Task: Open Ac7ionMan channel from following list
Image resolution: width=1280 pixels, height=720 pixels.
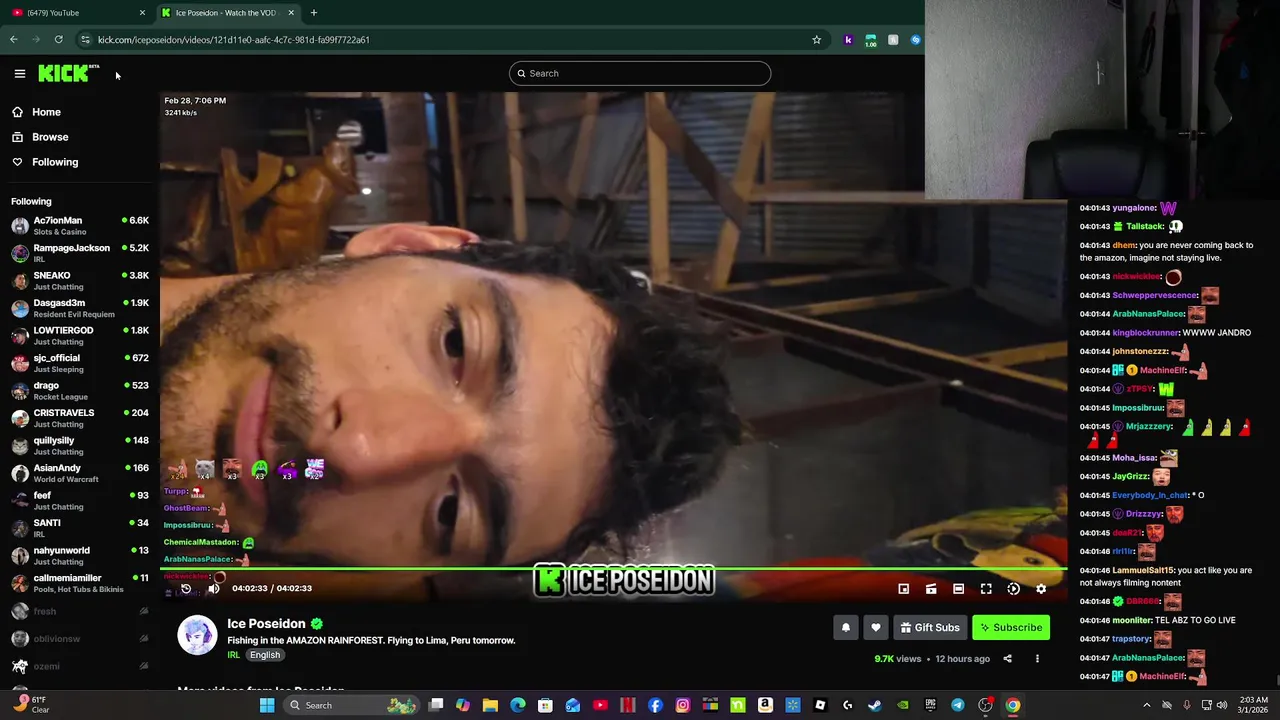Action: pyautogui.click(x=80, y=226)
